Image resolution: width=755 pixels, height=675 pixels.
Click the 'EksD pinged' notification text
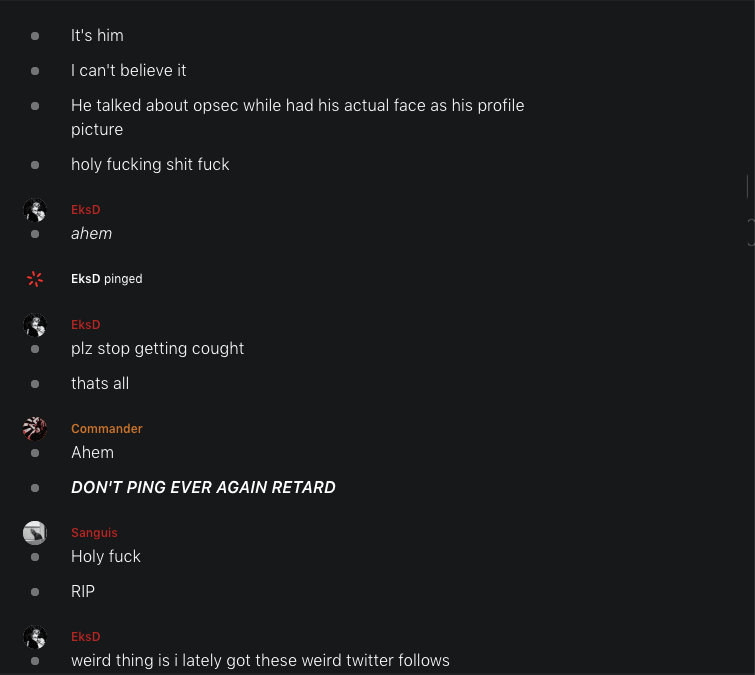tap(107, 279)
